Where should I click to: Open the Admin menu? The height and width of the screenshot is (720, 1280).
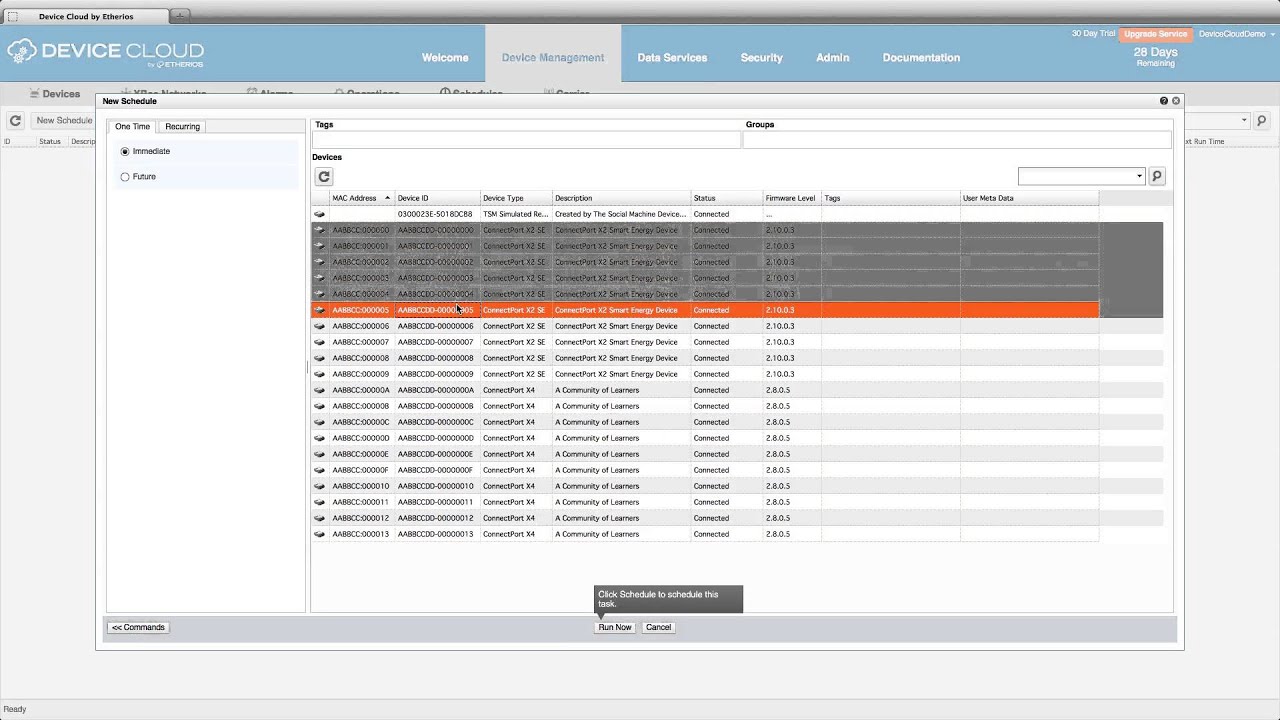(x=832, y=58)
